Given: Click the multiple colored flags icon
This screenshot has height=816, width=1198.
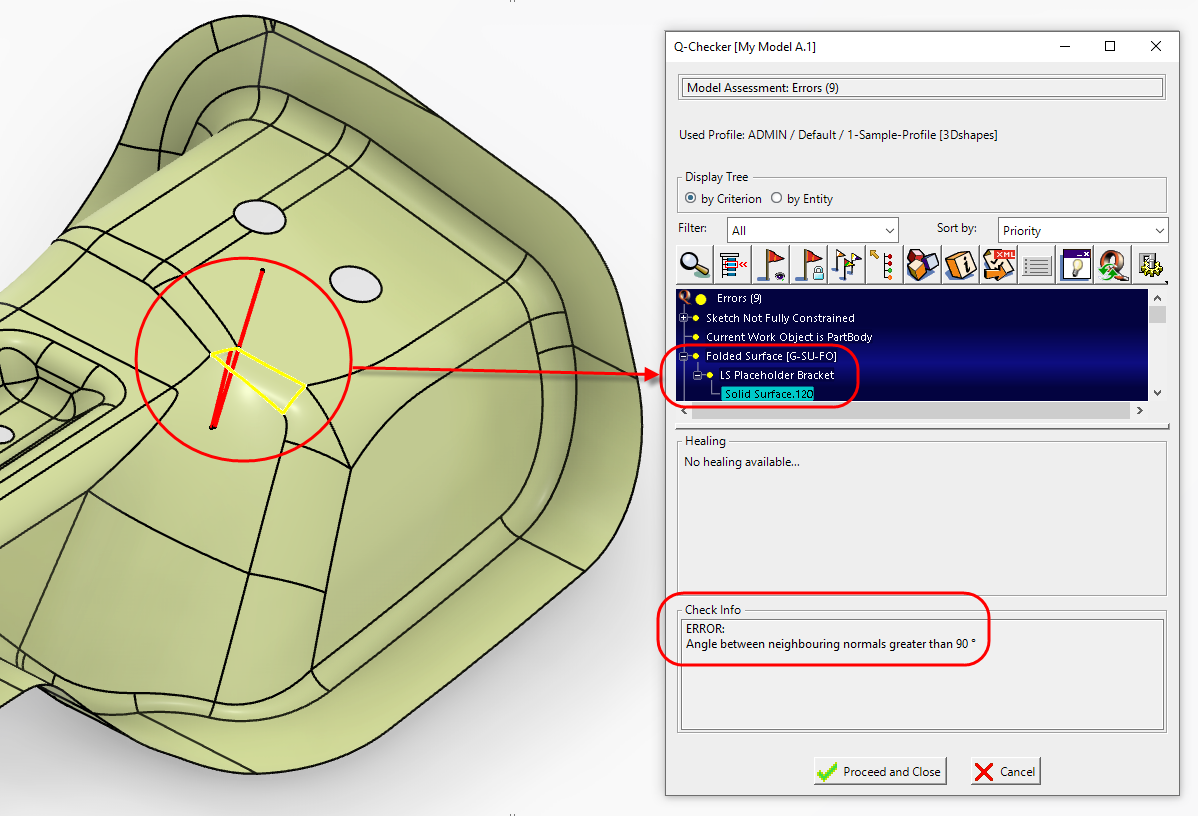Looking at the screenshot, I should (846, 265).
